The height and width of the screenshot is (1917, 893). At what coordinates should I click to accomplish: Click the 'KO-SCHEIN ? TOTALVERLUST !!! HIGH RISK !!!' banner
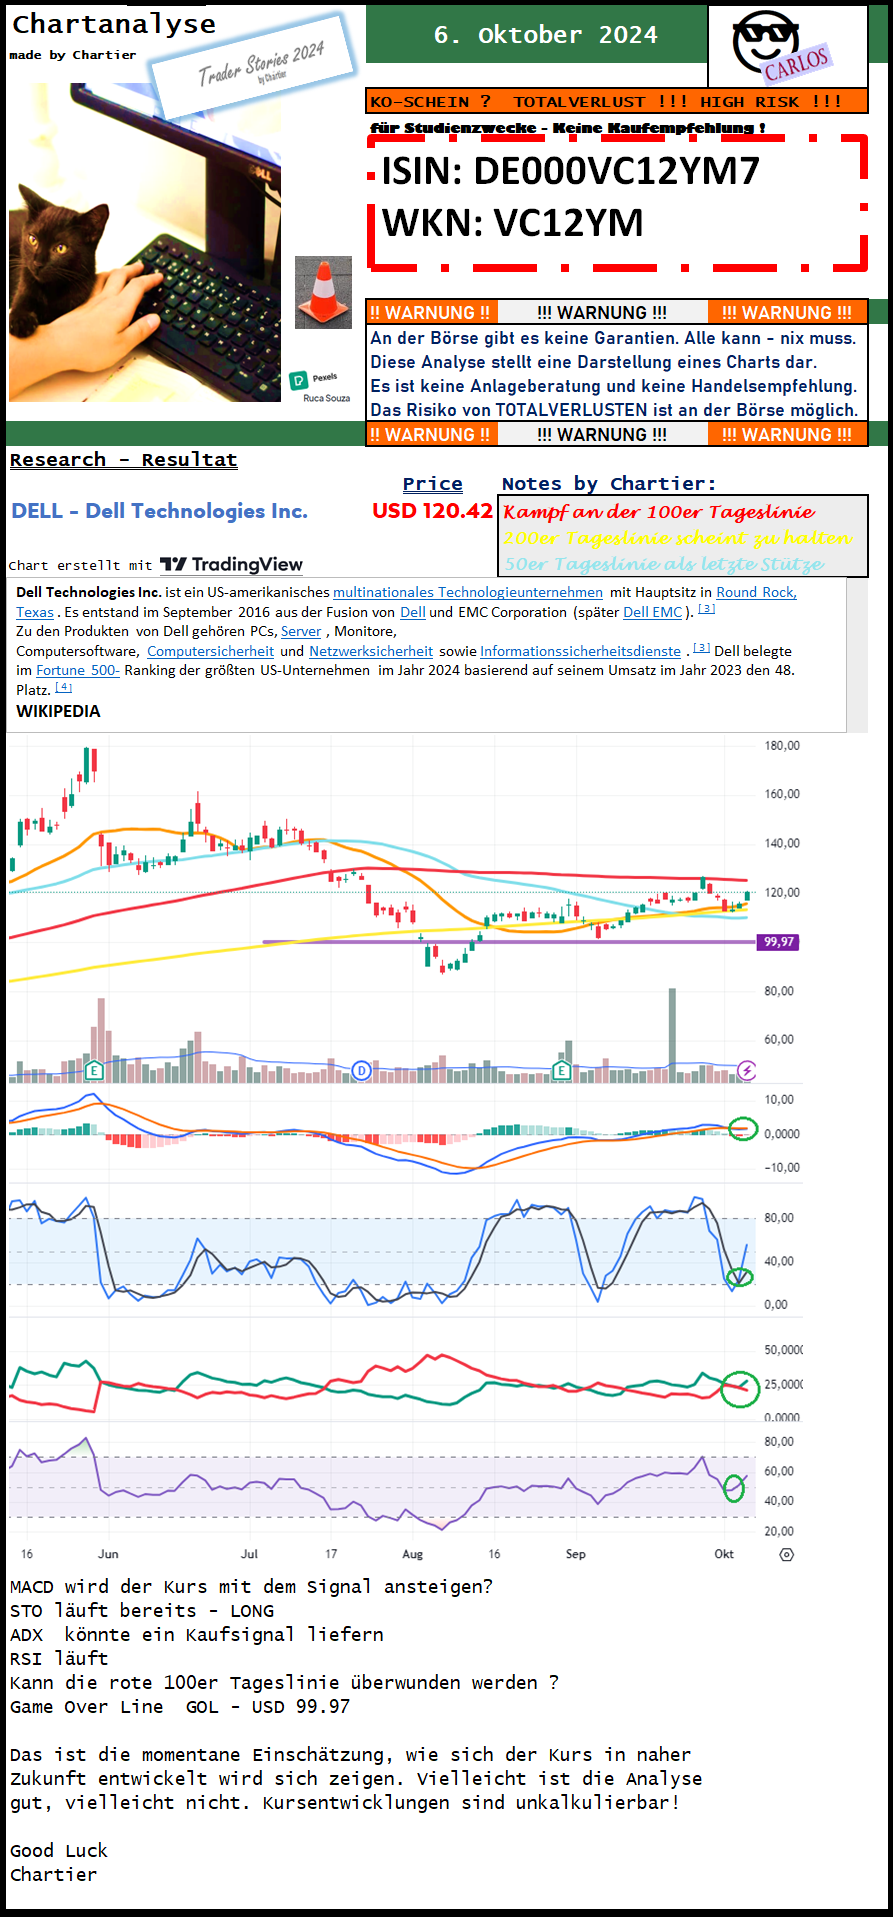pyautogui.click(x=617, y=101)
